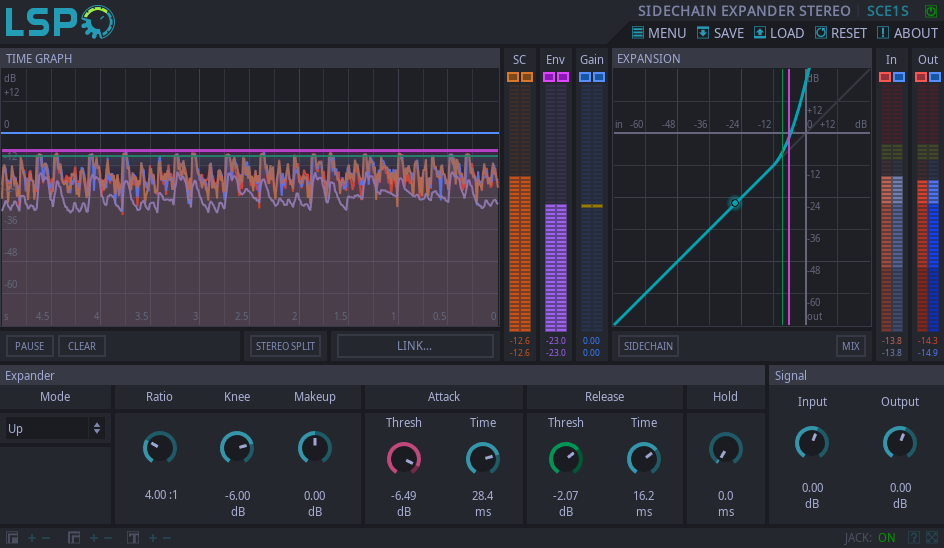
Task: Click the Knee knob
Action: (237, 448)
